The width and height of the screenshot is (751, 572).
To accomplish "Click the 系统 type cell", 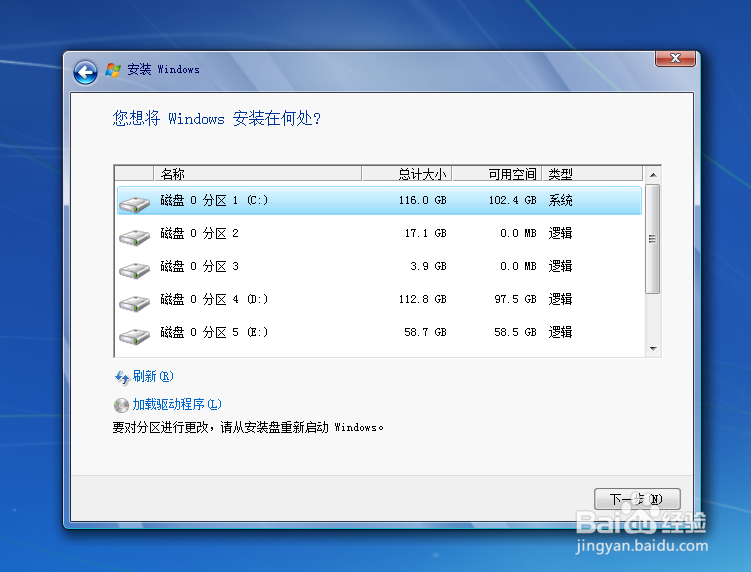I will click(560, 200).
